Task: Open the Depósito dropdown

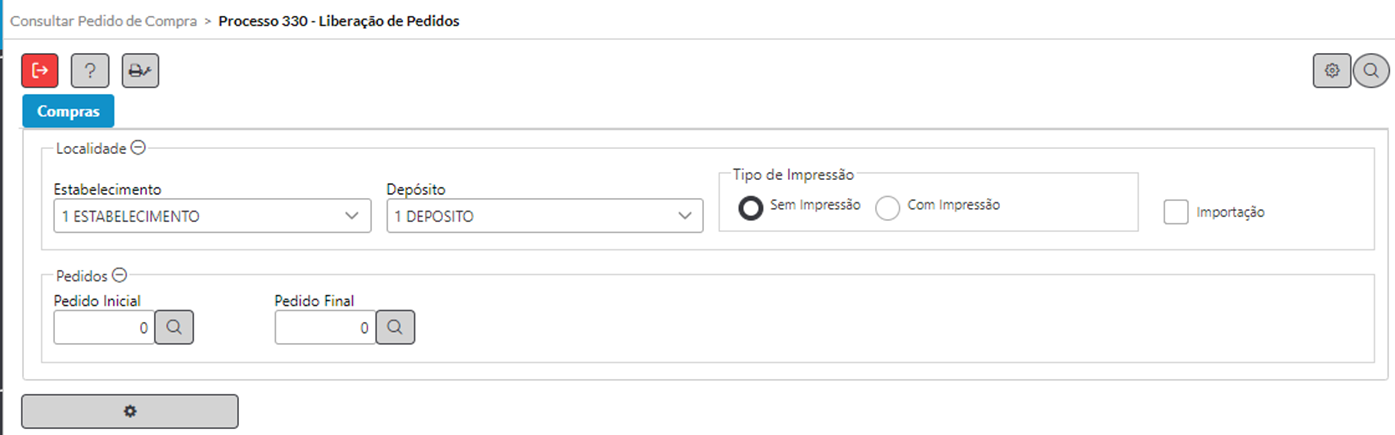Action: tap(545, 216)
